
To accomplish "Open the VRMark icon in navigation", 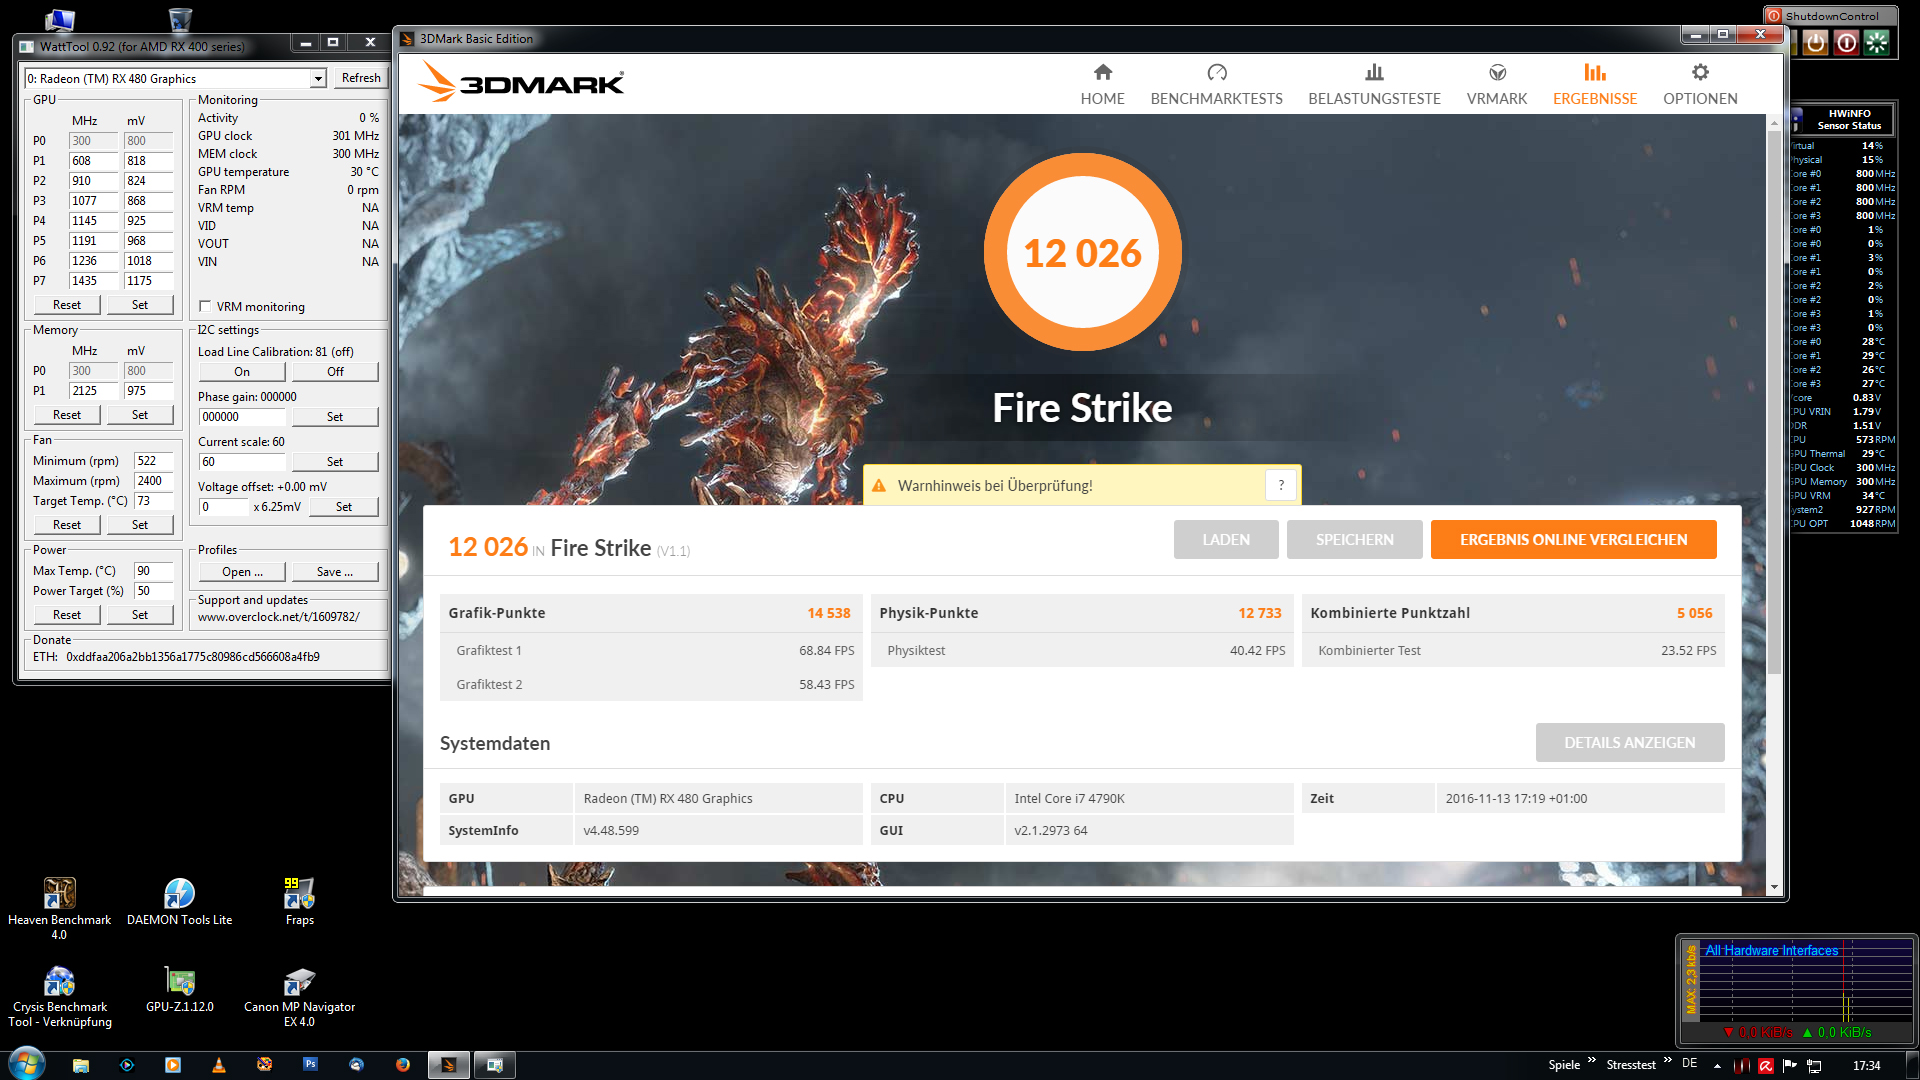I will tap(1496, 72).
